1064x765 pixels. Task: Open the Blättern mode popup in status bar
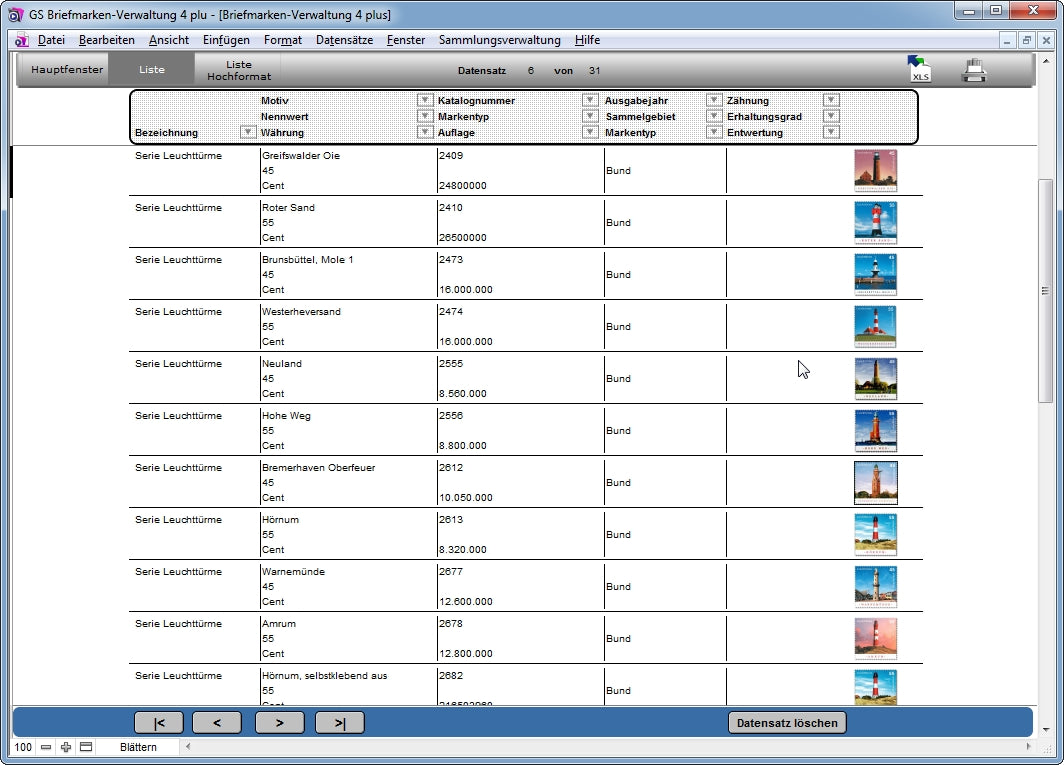(138, 747)
